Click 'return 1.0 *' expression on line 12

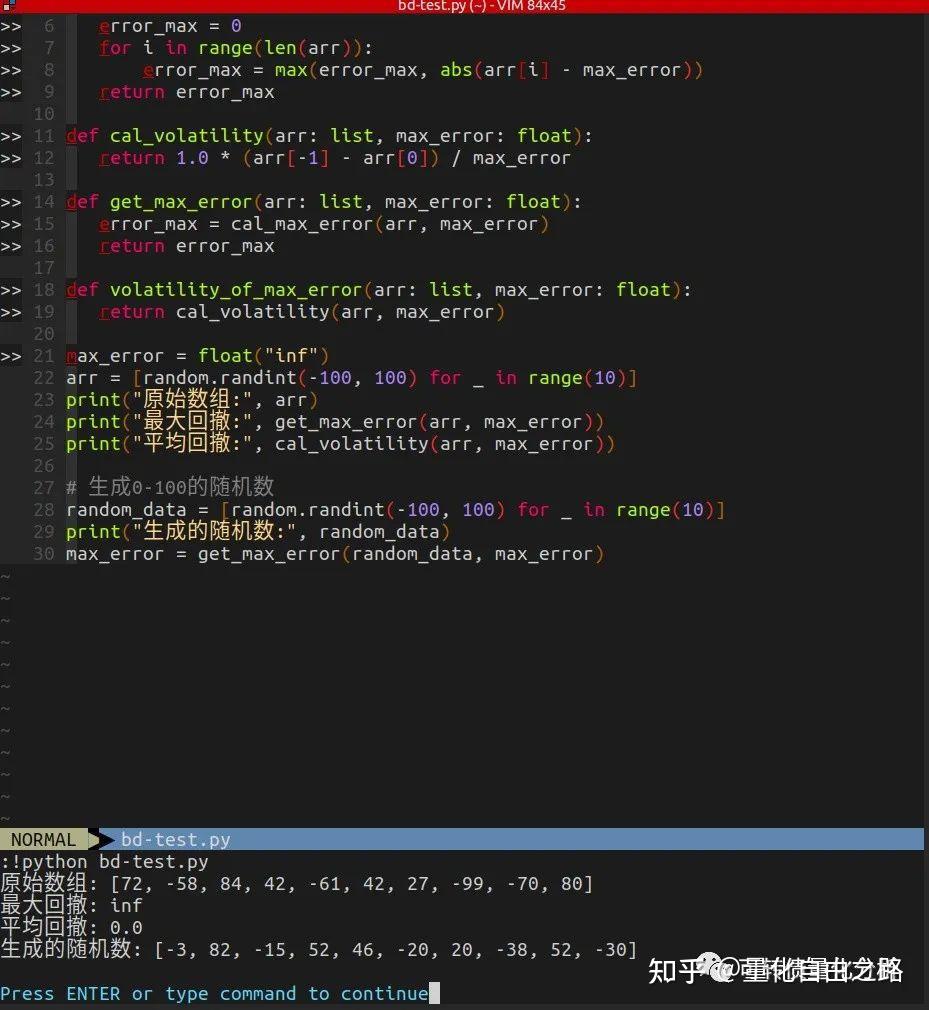pos(164,158)
